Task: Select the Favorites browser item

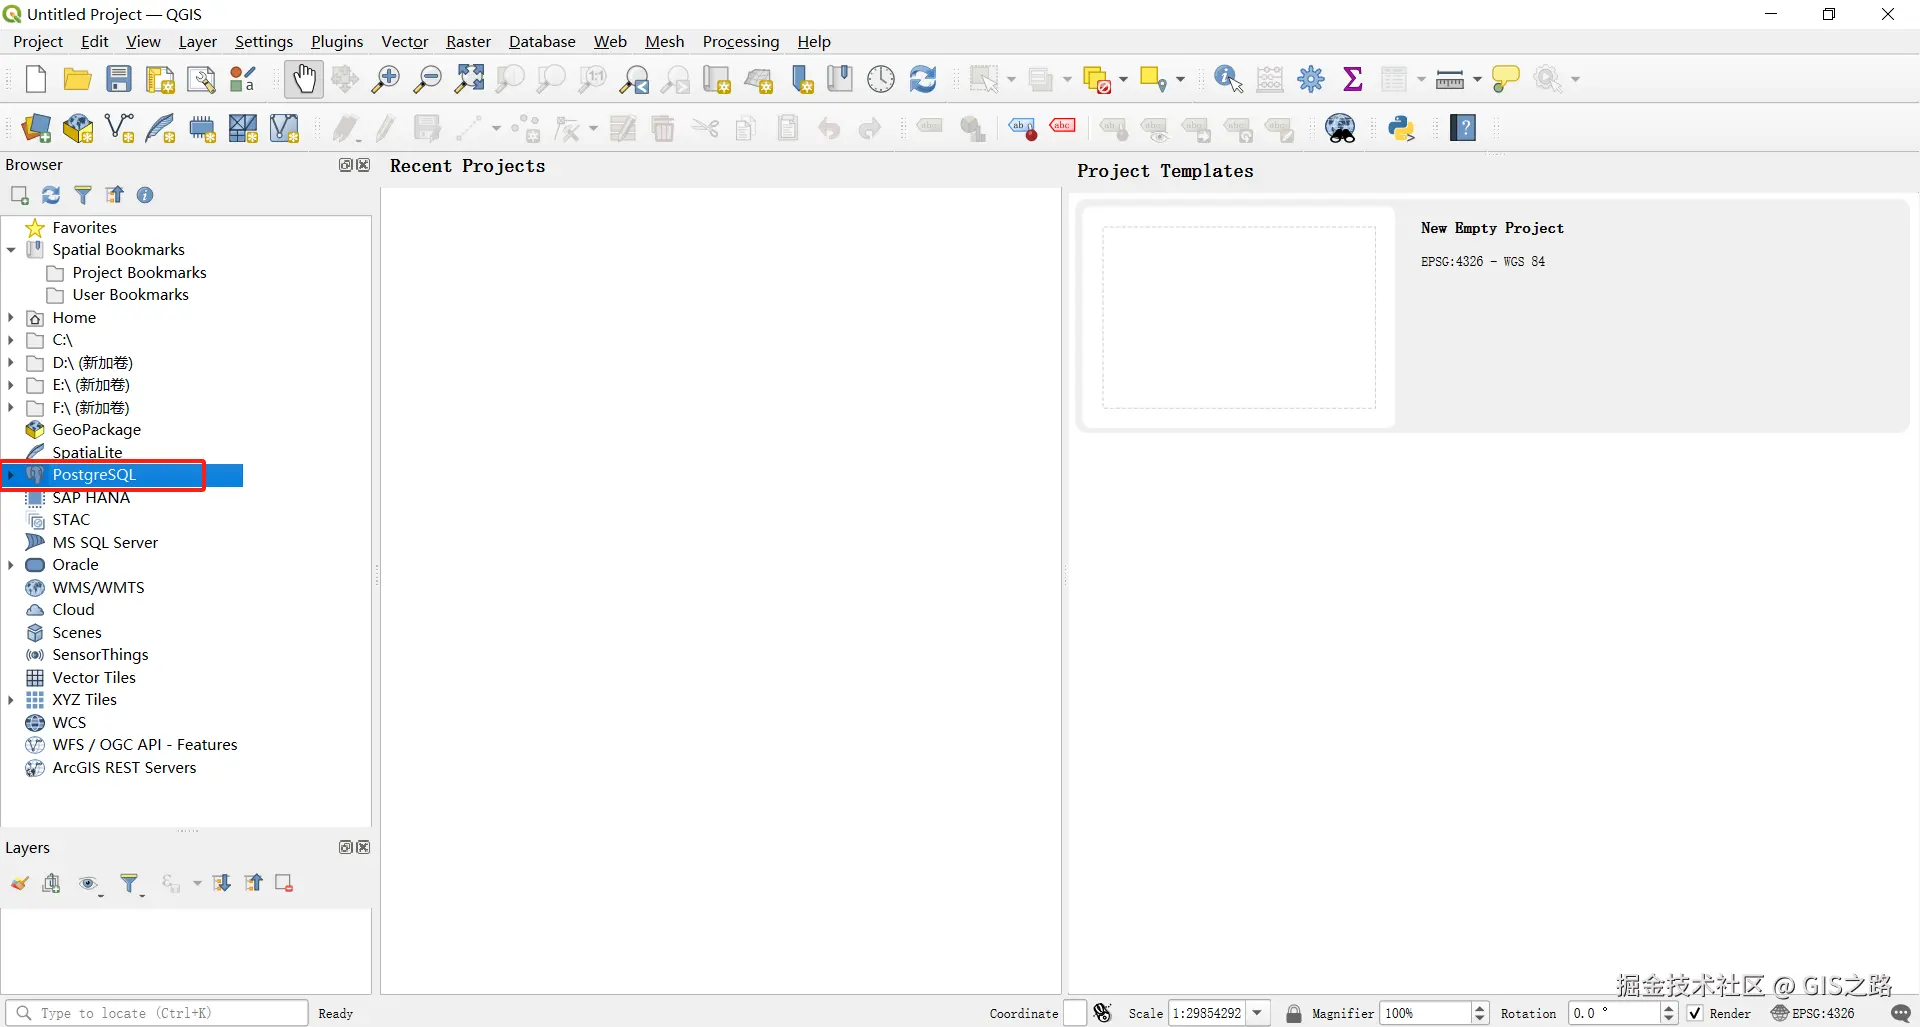Action: 84,228
